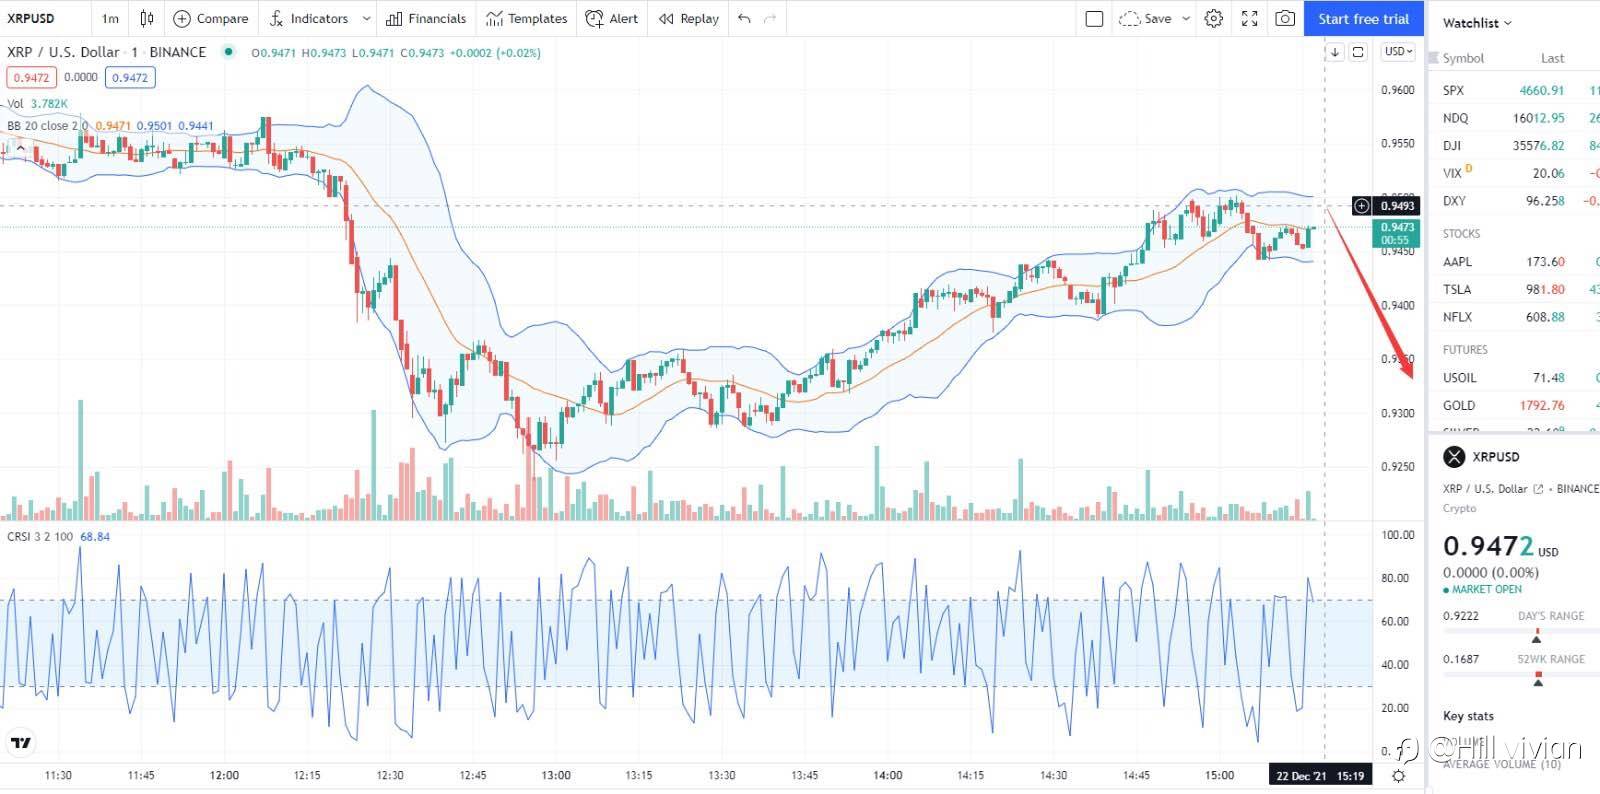Click the Compare symbol button
Viewport: 1600px width, 794px height.
coord(210,18)
